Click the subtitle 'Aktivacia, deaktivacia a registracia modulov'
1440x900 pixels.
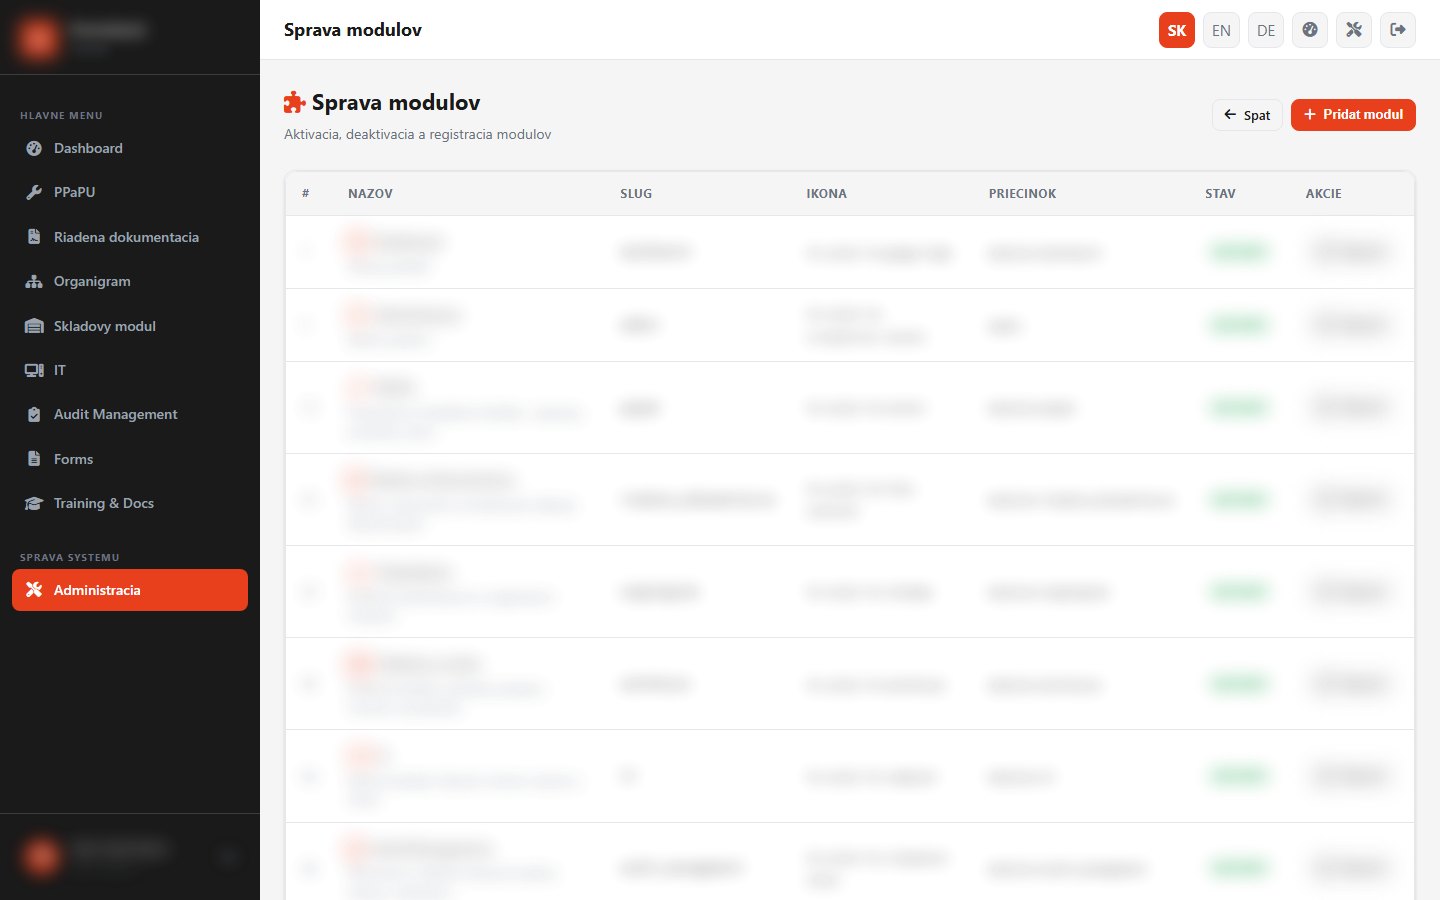(417, 135)
